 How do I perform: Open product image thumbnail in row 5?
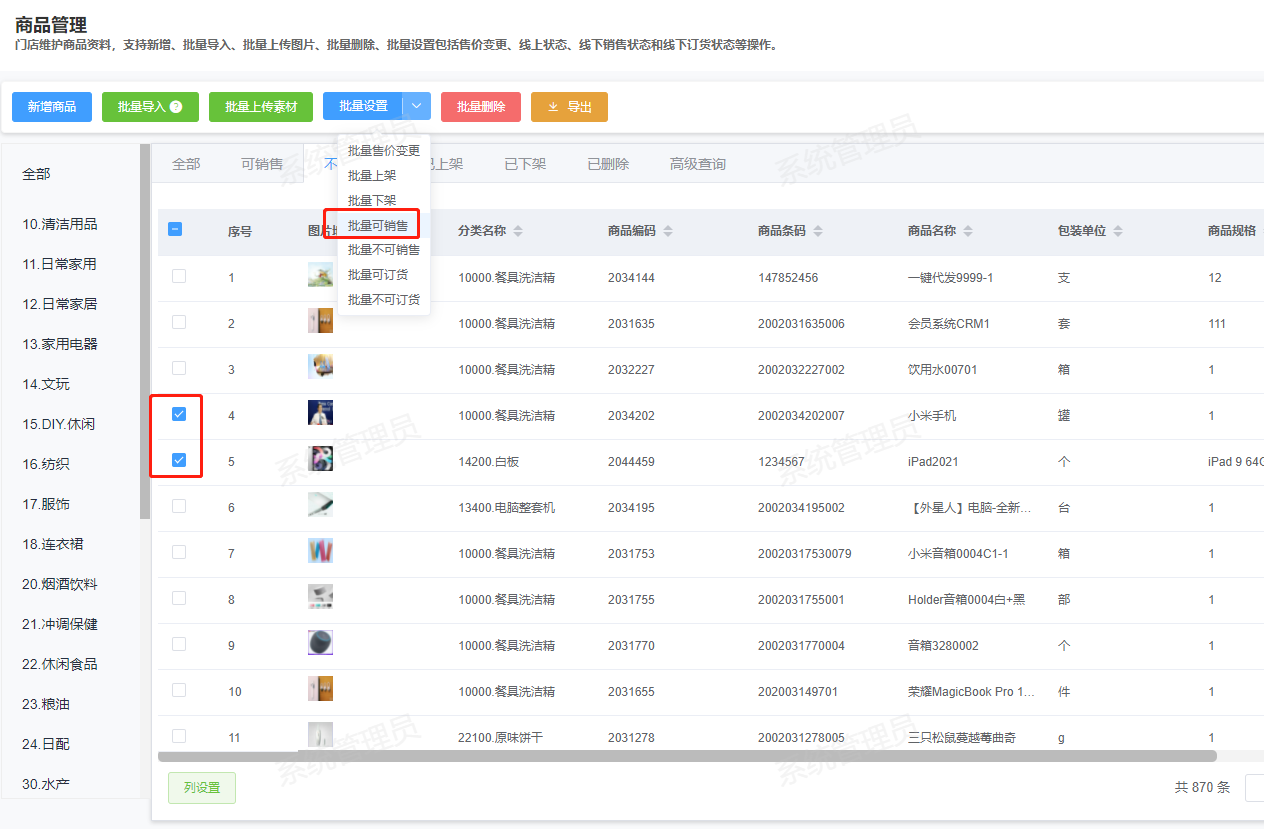pos(320,459)
